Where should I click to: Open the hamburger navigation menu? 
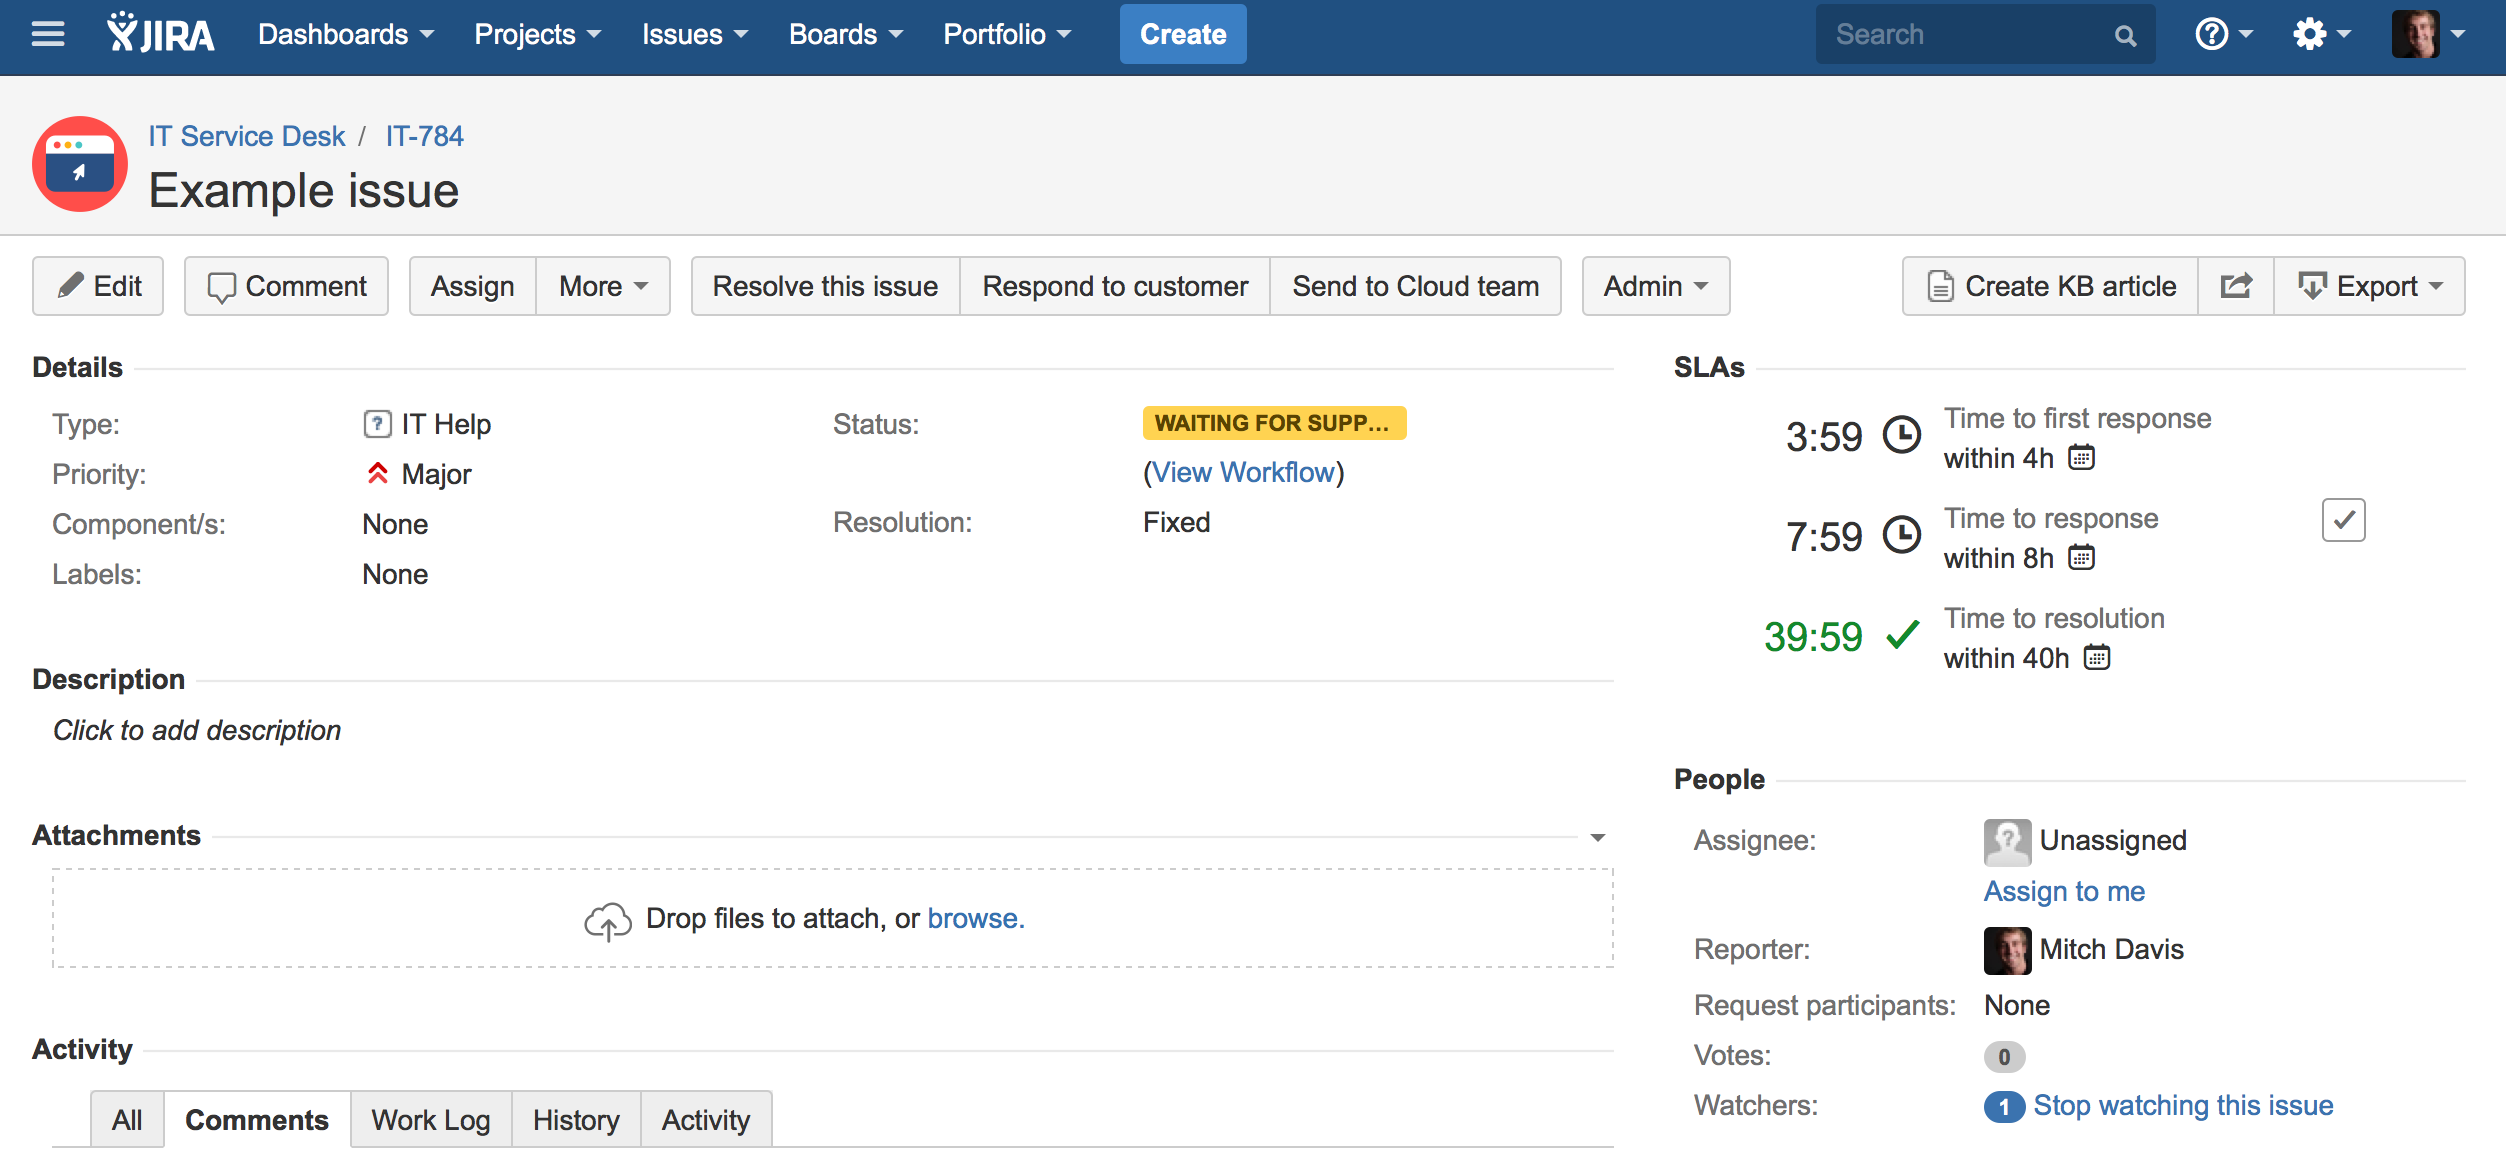[x=47, y=35]
